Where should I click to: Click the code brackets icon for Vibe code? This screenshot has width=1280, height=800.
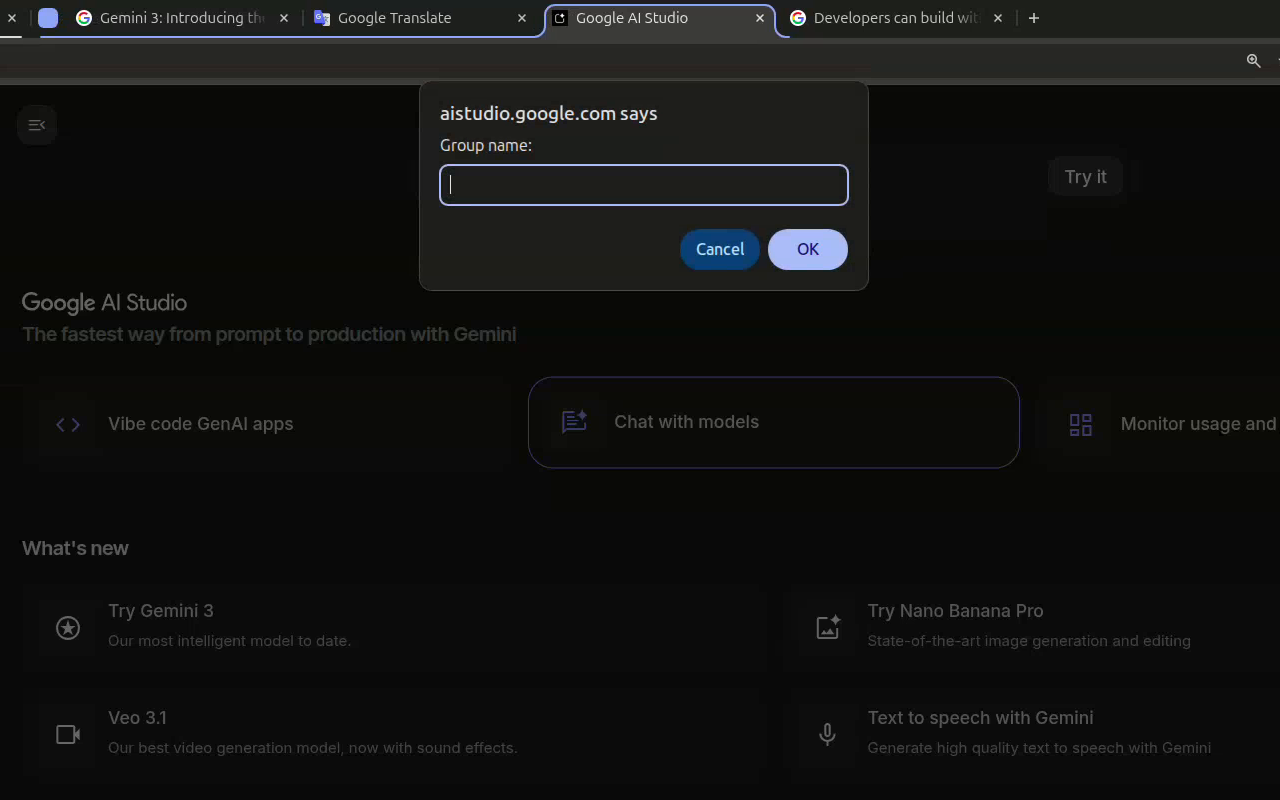[68, 424]
